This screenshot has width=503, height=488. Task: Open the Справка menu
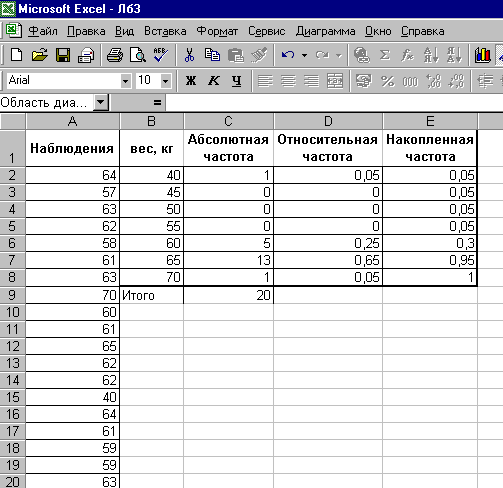422,31
